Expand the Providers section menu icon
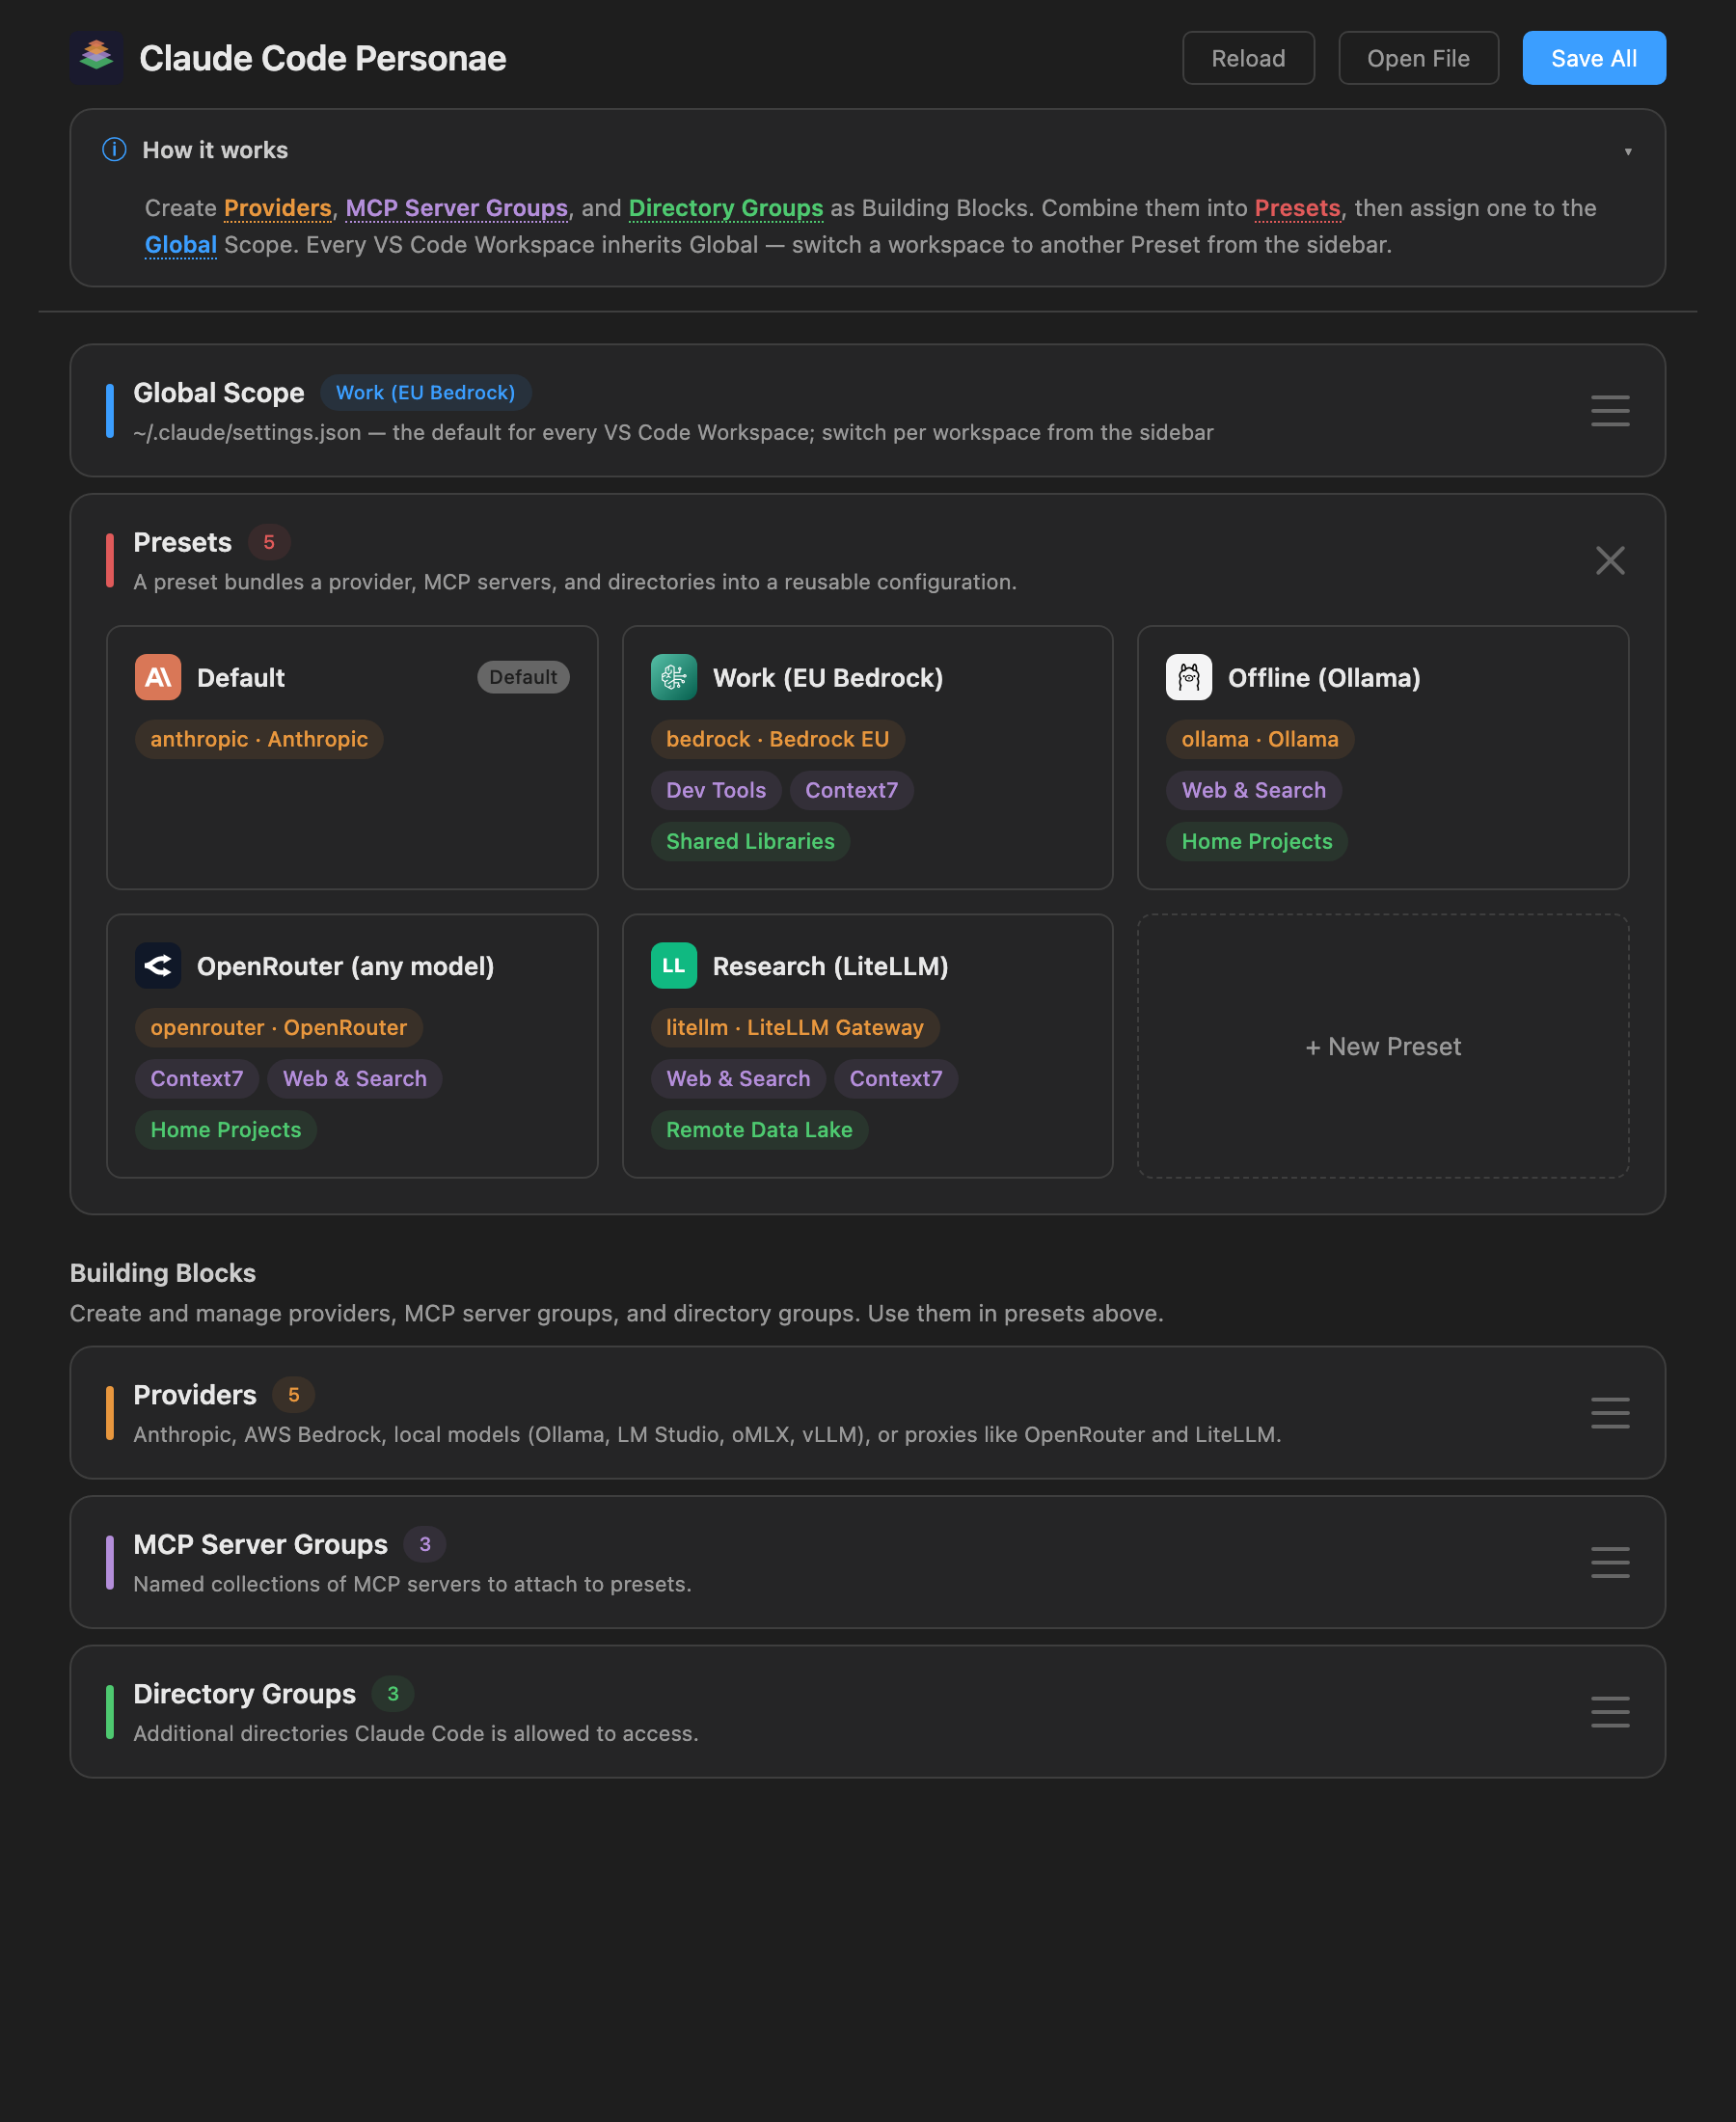 tap(1609, 1413)
